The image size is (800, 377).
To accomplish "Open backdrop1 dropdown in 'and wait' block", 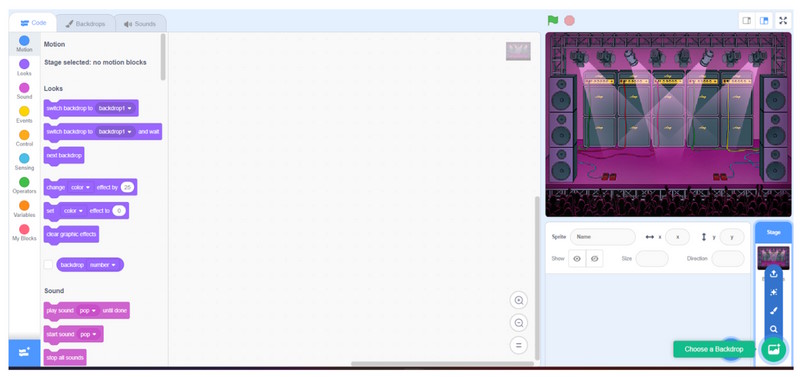I will [115, 132].
